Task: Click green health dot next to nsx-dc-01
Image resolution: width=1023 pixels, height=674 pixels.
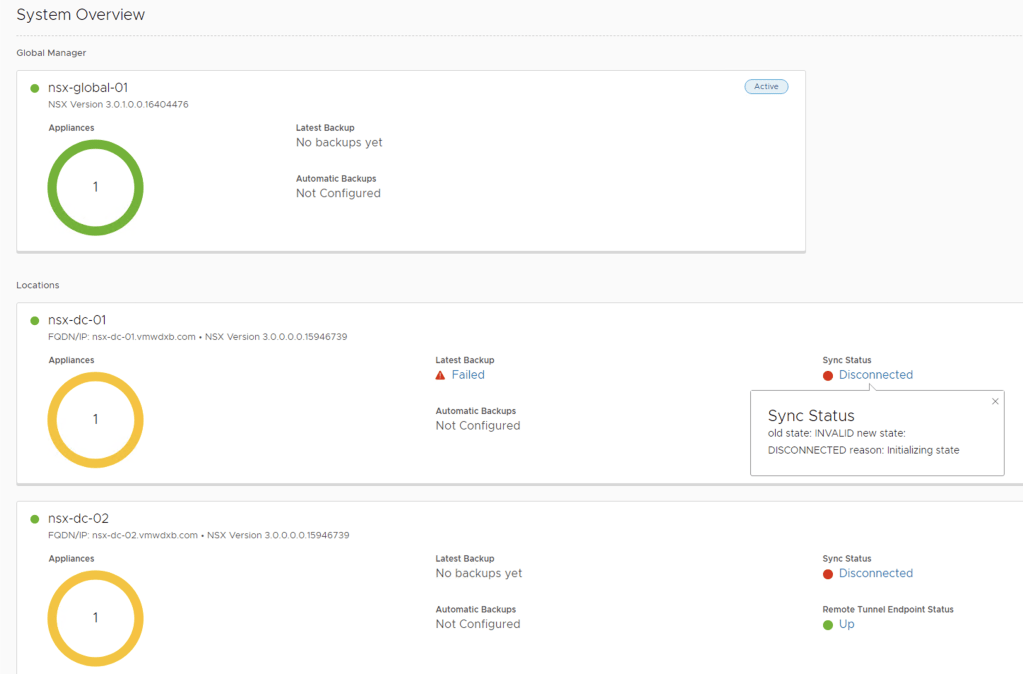Action: 35,321
